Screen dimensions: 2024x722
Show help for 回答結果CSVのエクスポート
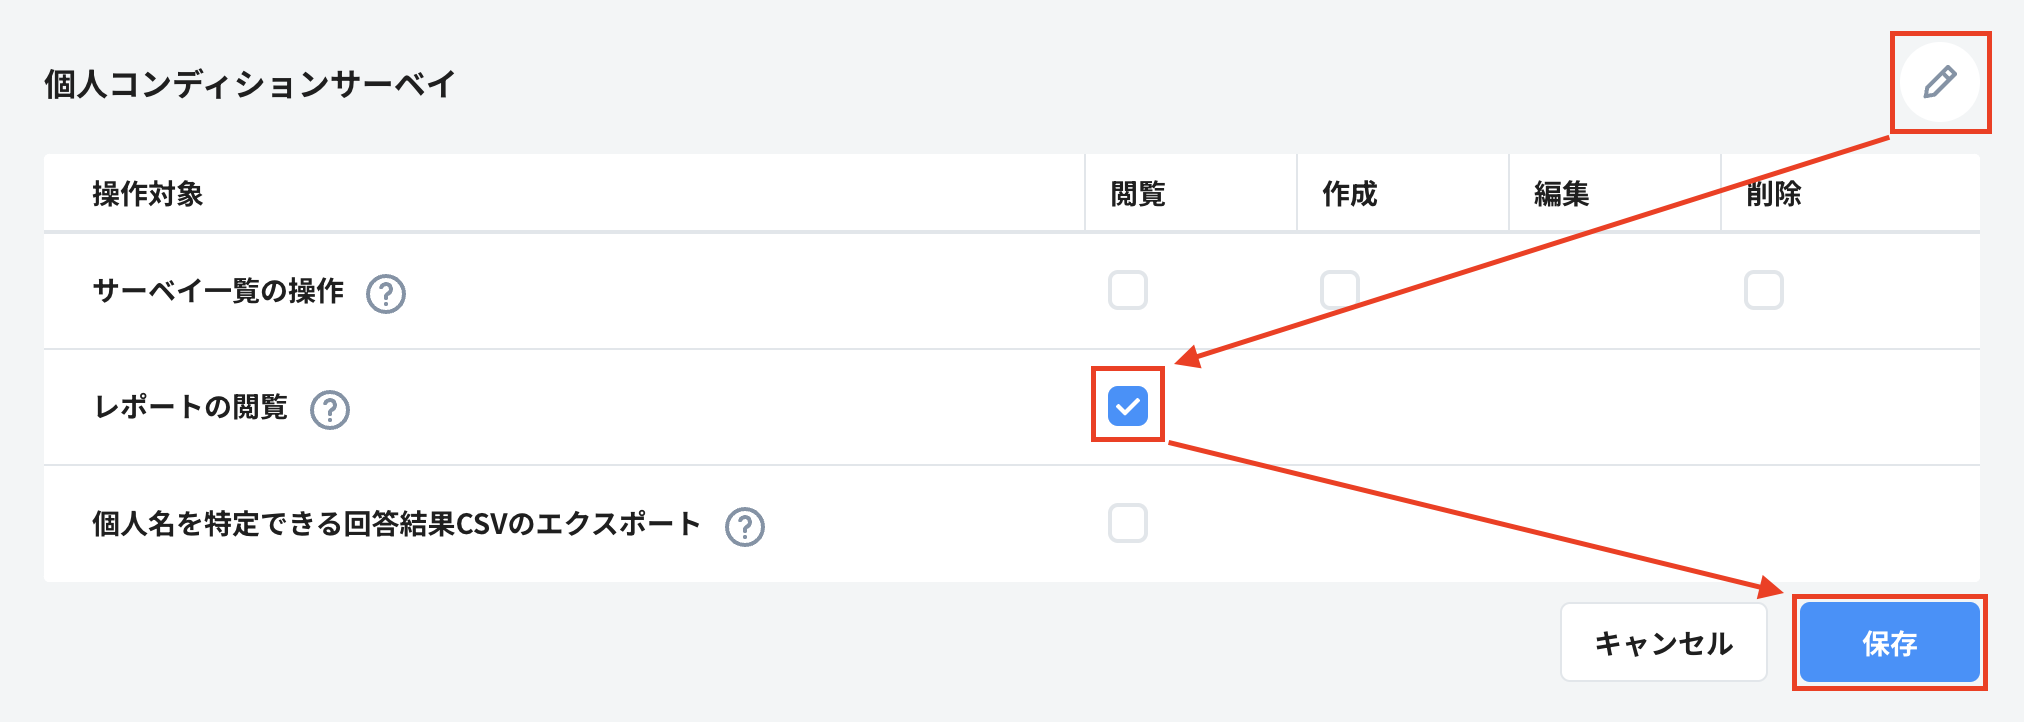tap(745, 527)
